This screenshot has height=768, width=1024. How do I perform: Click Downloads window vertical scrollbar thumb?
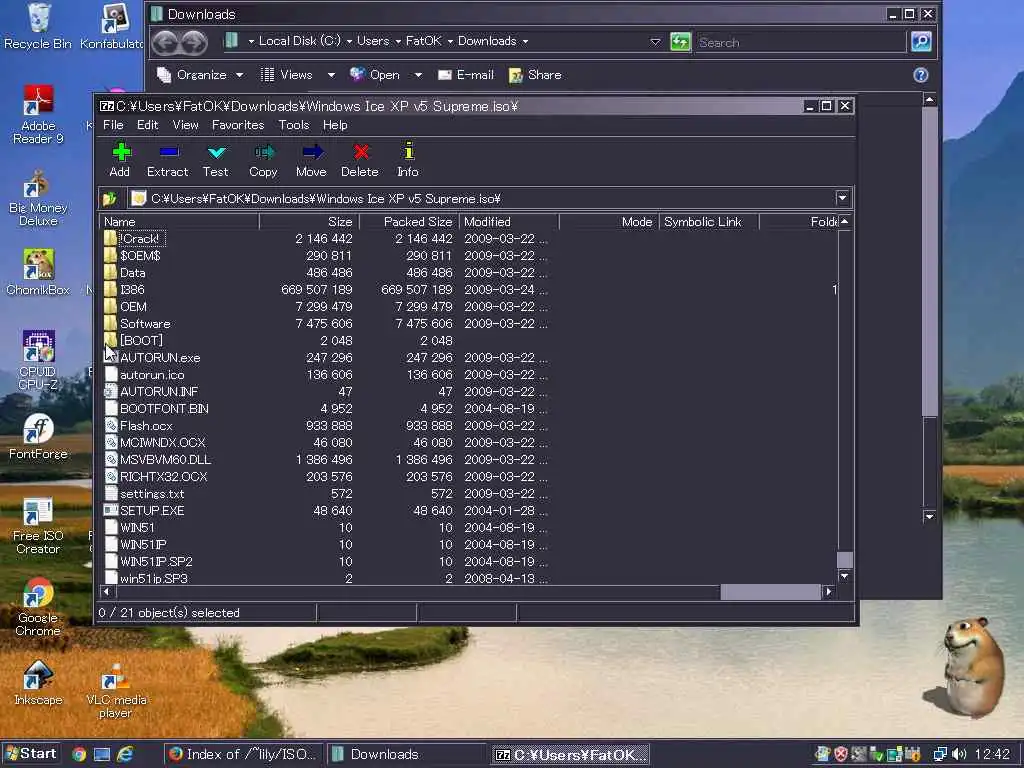point(930,261)
